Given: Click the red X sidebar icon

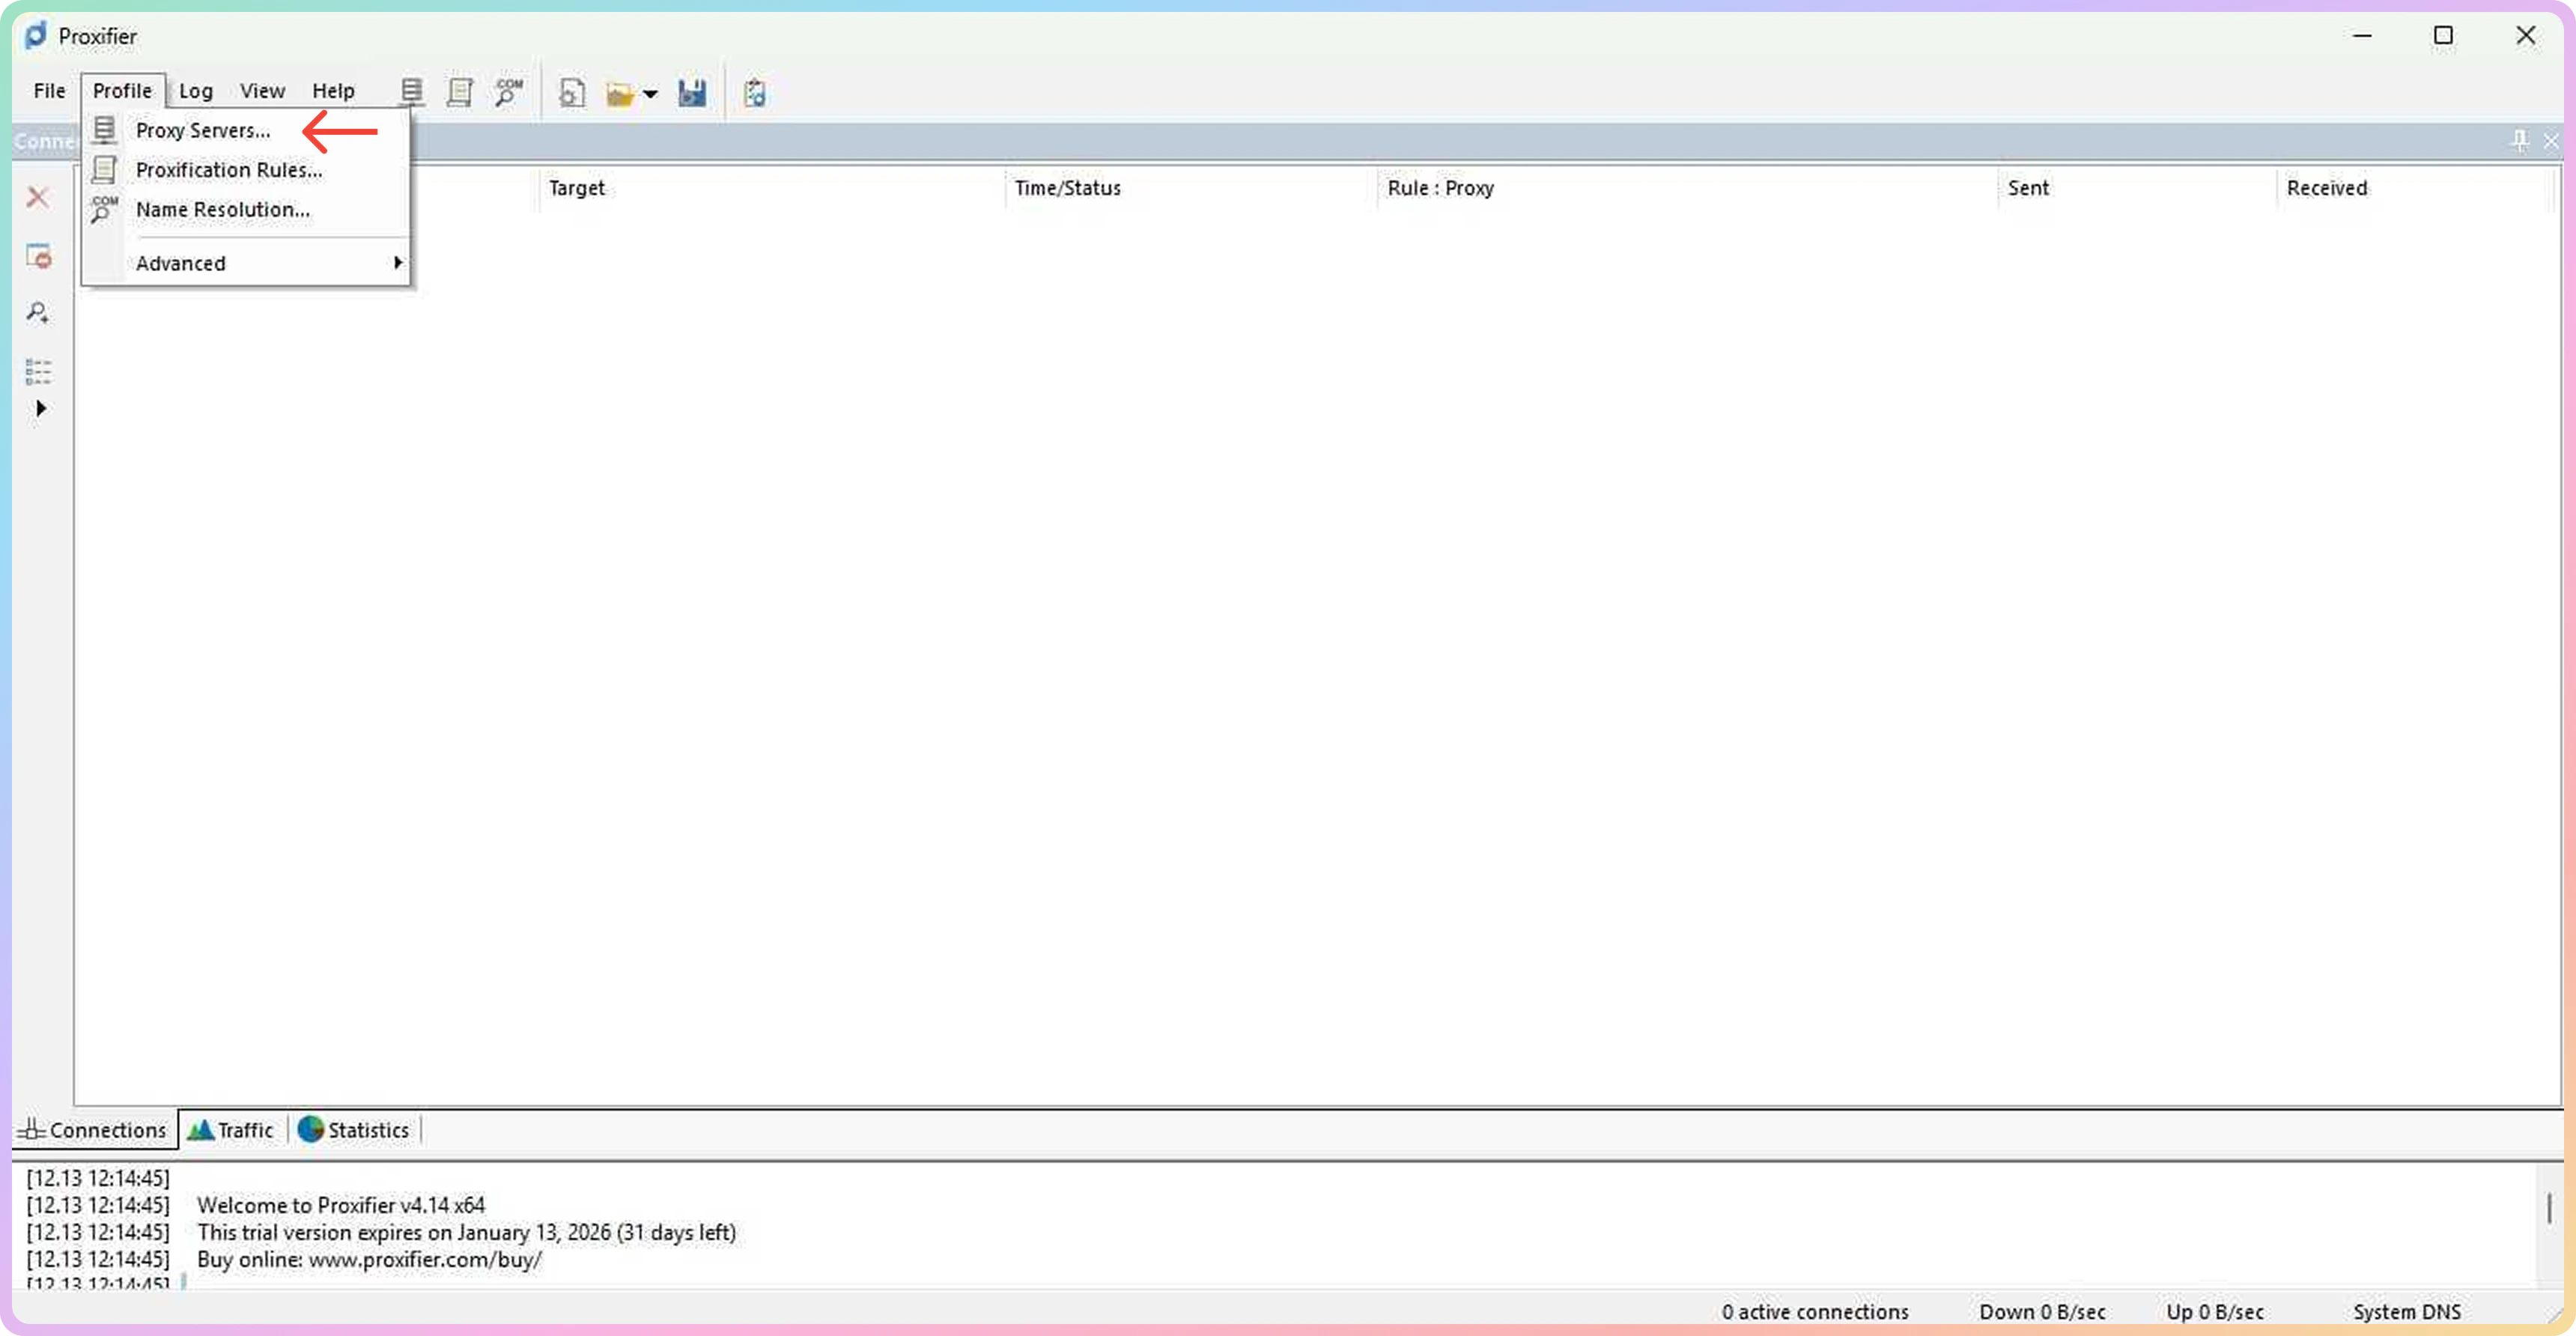Looking at the screenshot, I should pos(38,197).
